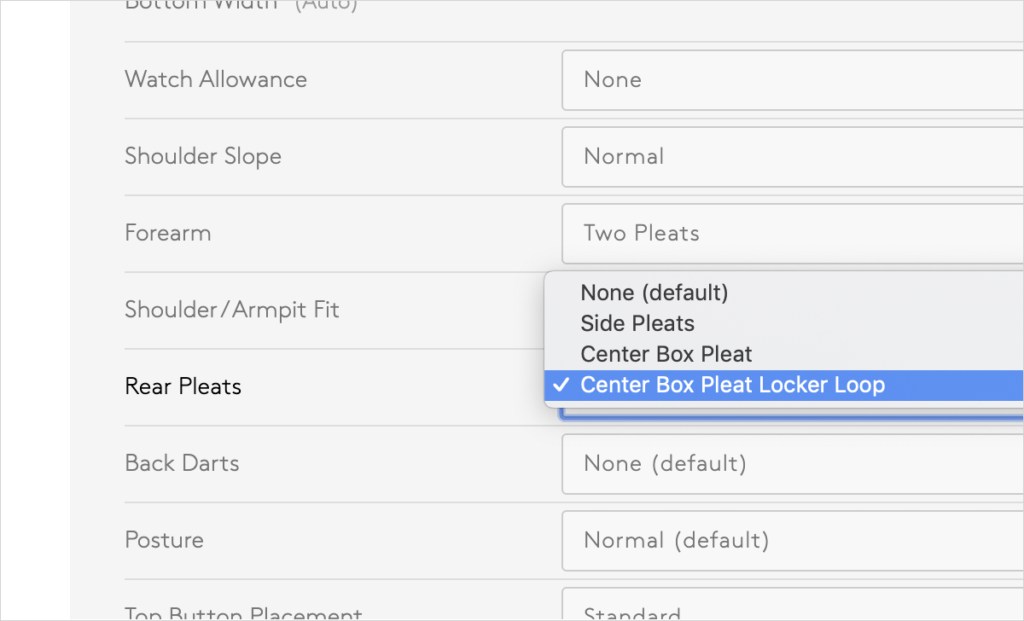Click the Shoulder/Armpit Fit label

click(231, 310)
